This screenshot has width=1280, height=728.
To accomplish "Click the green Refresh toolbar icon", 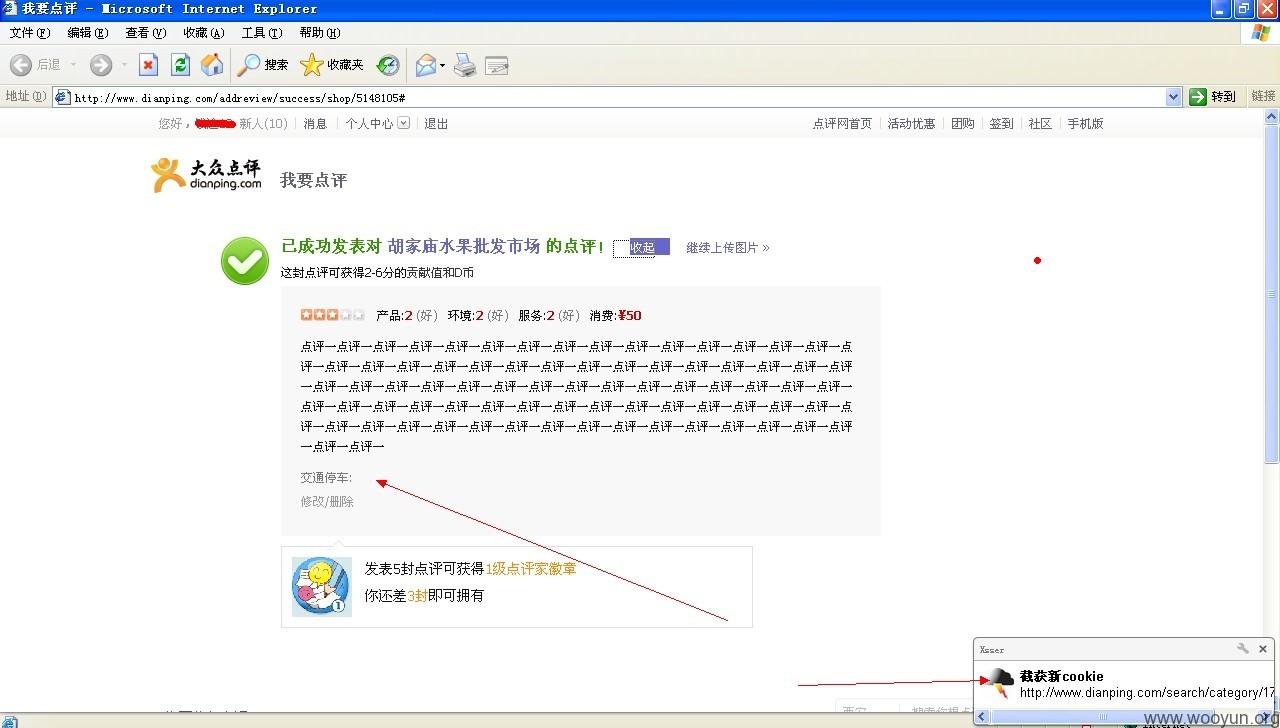I will 180,65.
